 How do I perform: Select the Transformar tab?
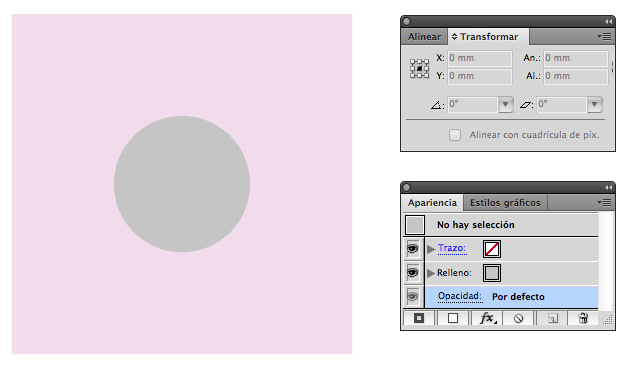[x=489, y=37]
